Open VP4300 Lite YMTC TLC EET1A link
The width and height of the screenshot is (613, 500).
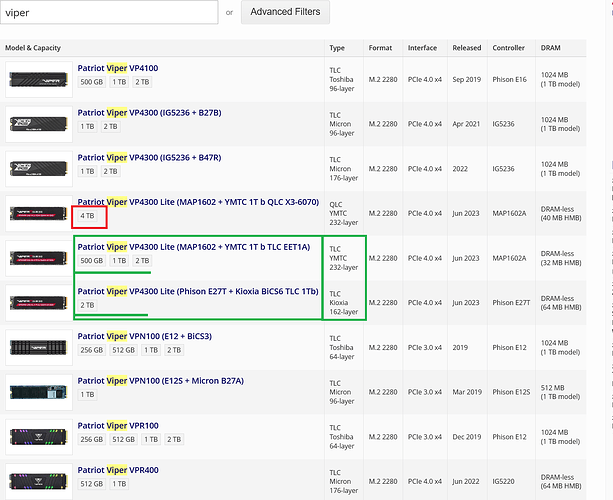(x=194, y=247)
